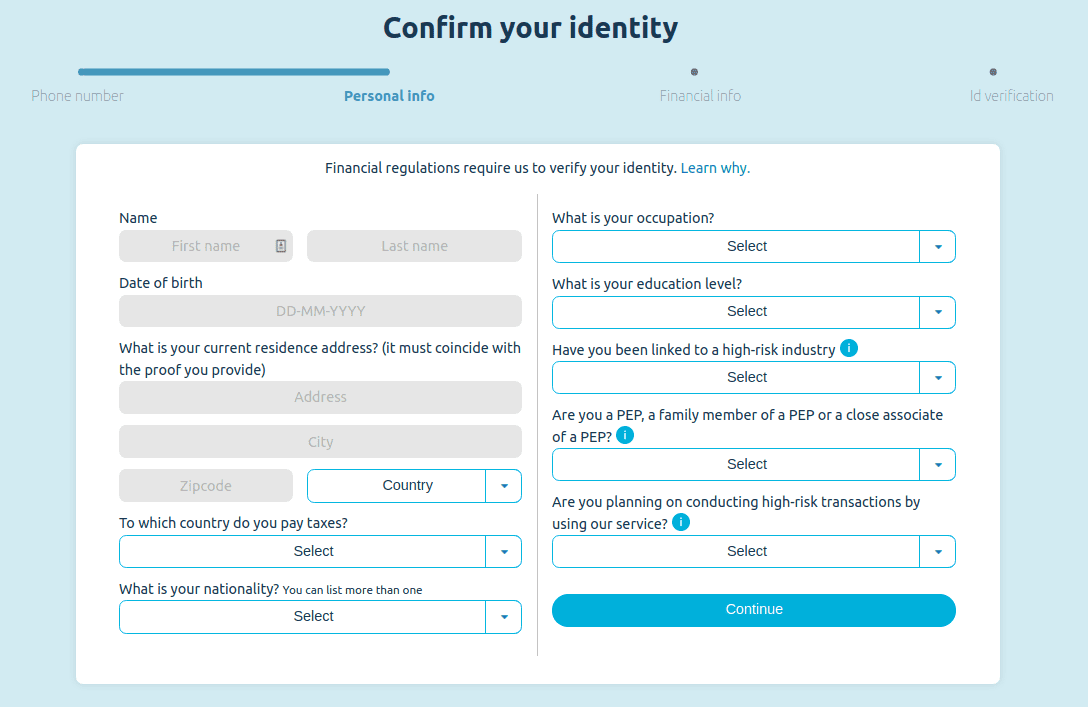Viewport: 1088px width, 707px height.
Task: Switch to the Financial info step
Action: coord(700,96)
